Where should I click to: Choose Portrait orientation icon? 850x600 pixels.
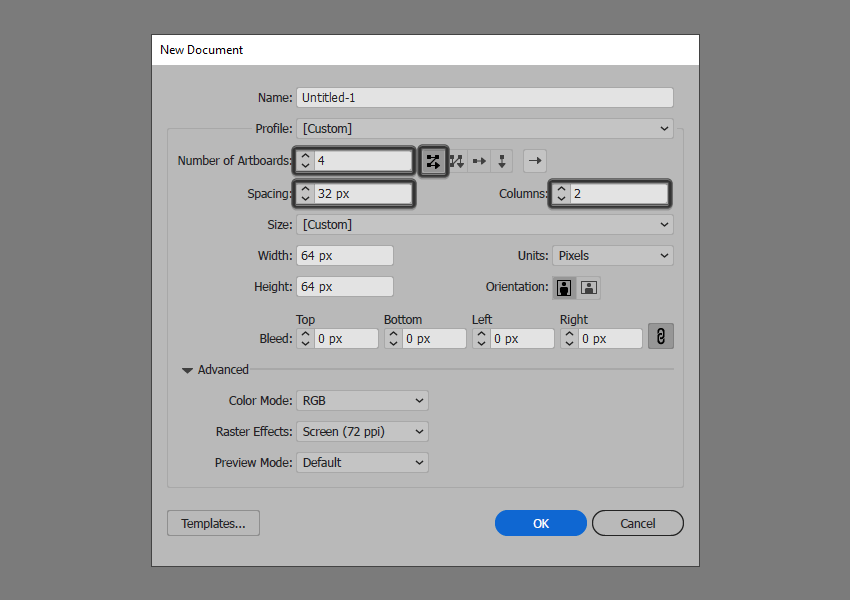tap(564, 287)
